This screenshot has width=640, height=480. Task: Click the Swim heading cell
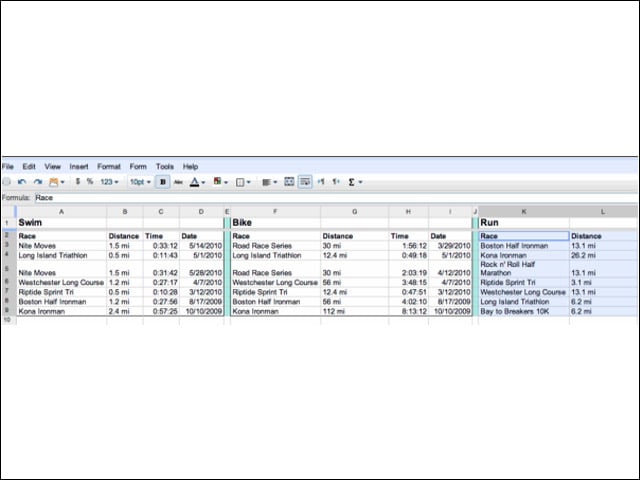pyautogui.click(x=62, y=223)
